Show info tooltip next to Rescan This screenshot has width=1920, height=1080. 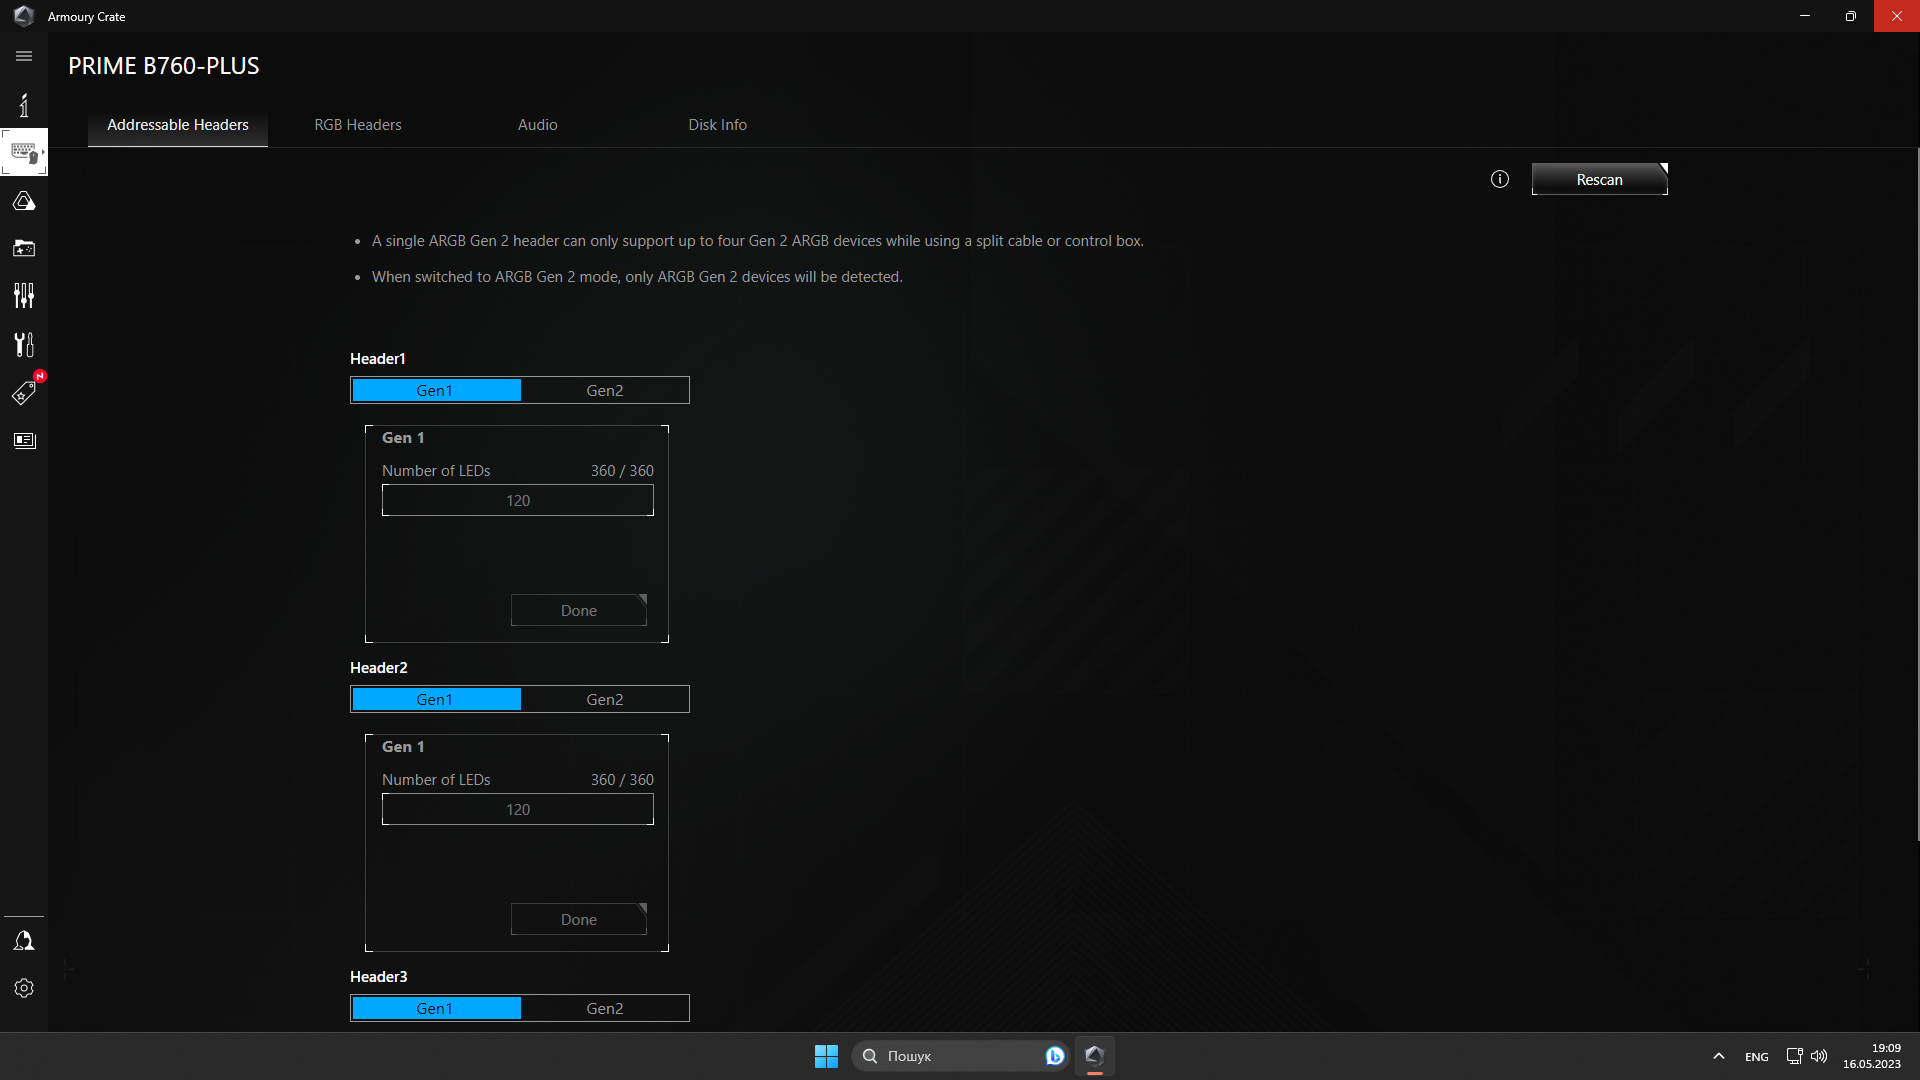[x=1499, y=179]
